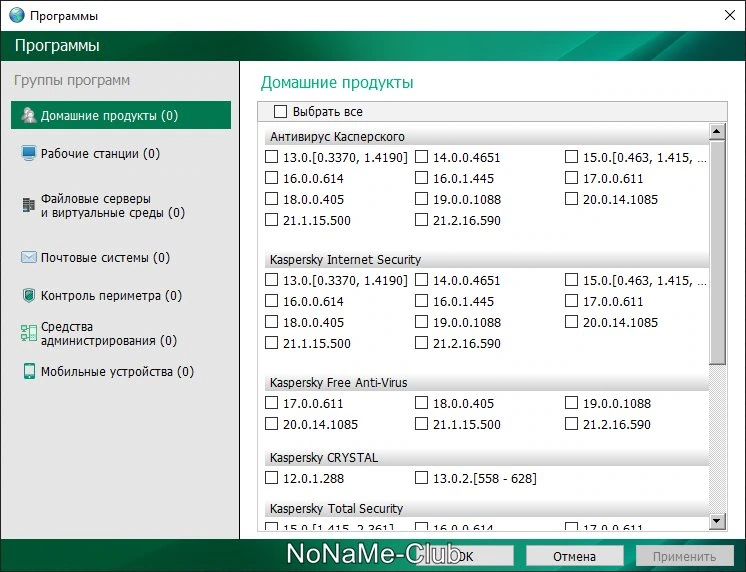Click the Kaspersky Total Security section header

(x=487, y=508)
